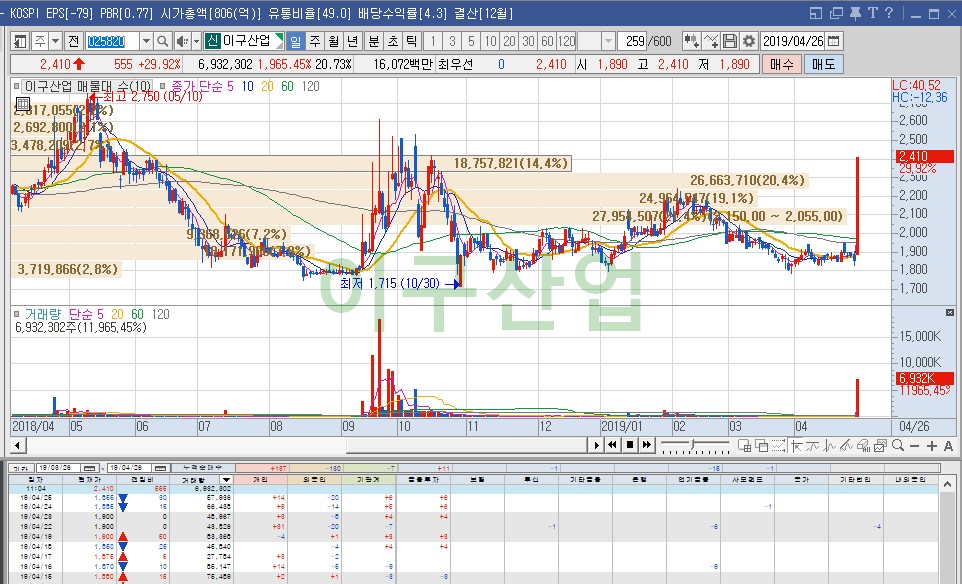
Task: Select the cursor crosshair arrow tool
Action: [x=796, y=445]
